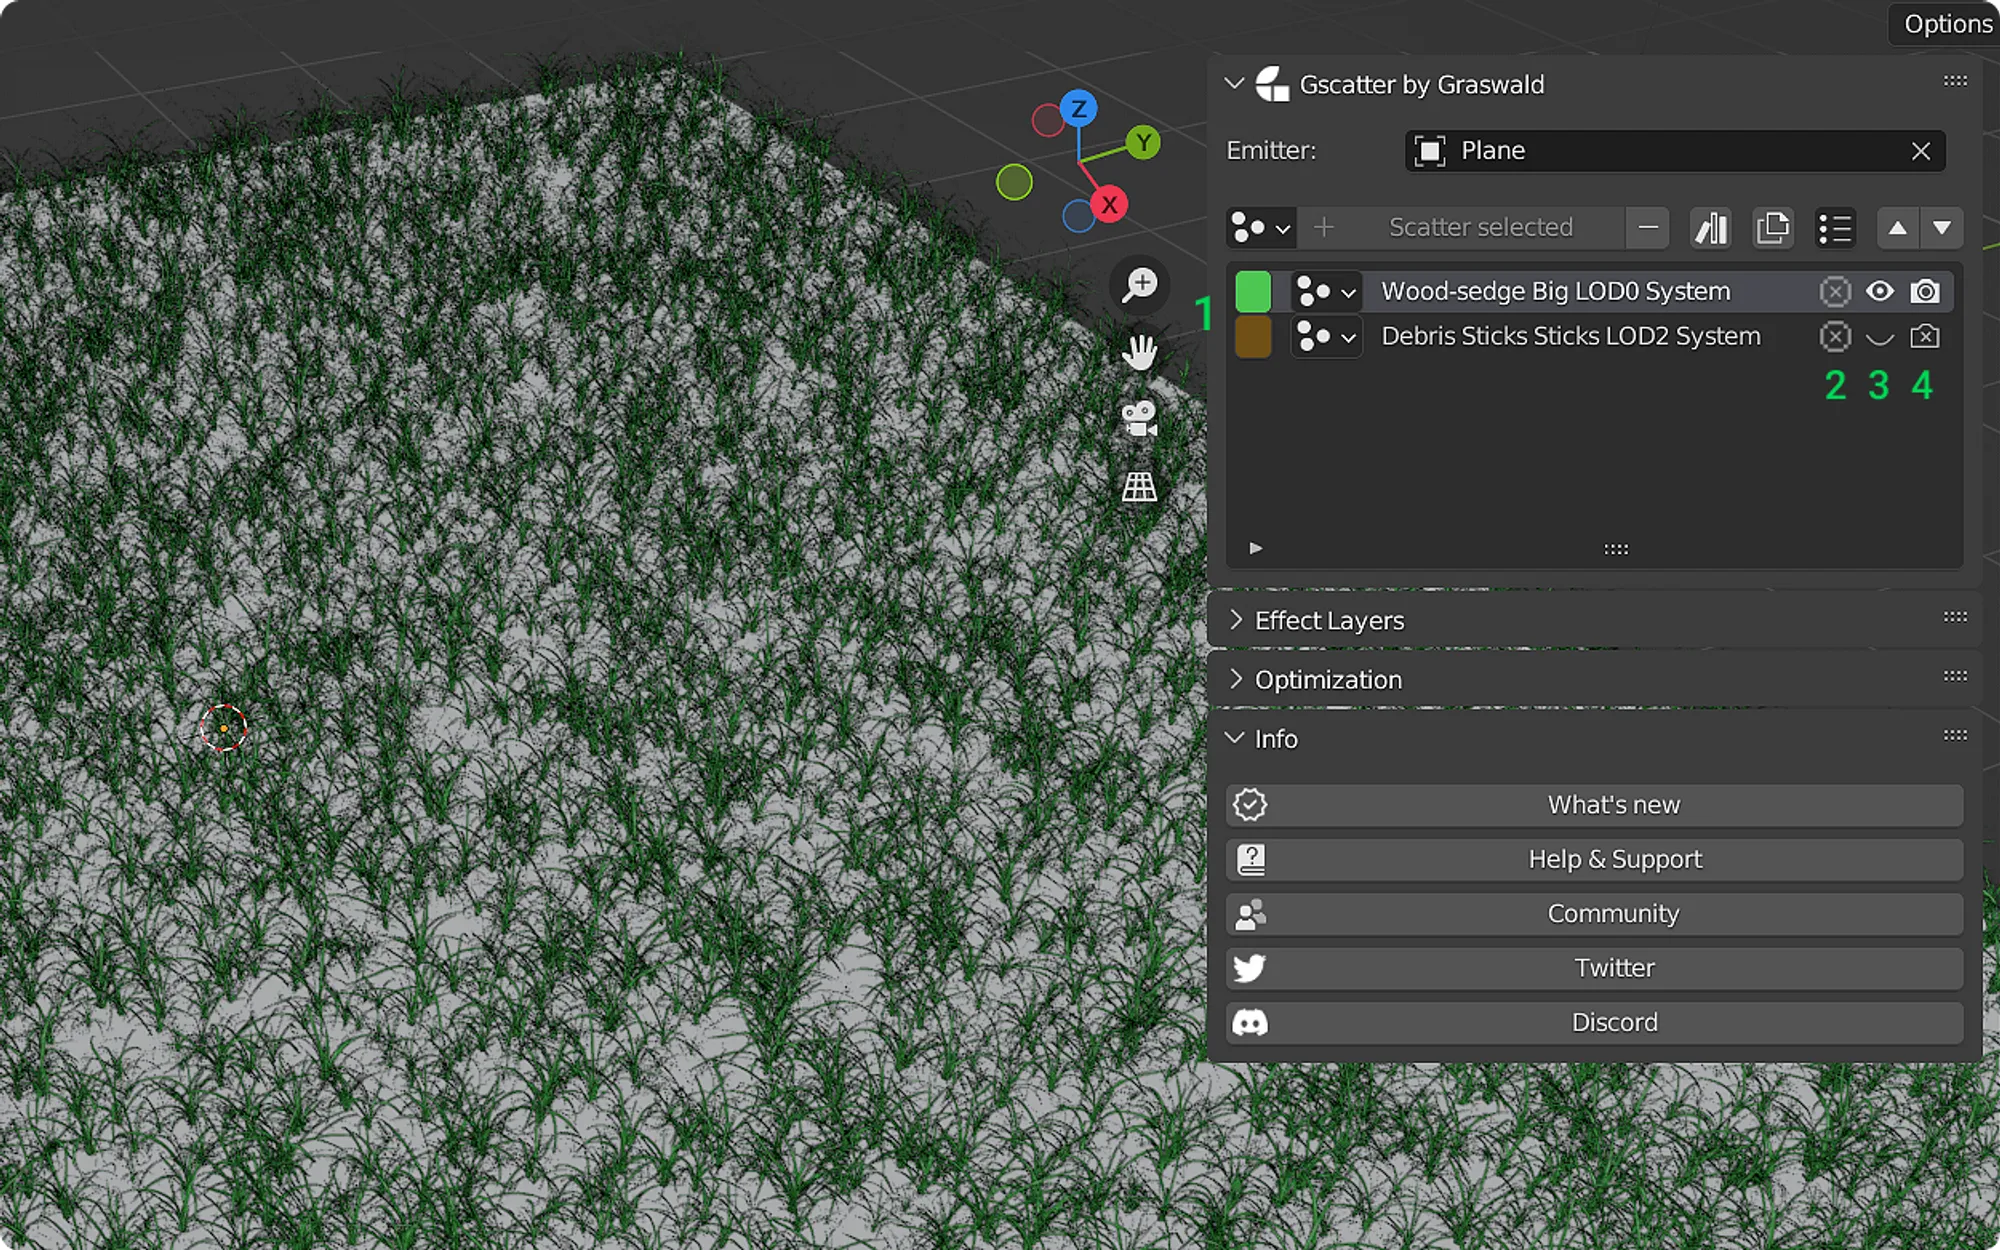Click the duplicate scatter system icon
Screen dimensions: 2000x1250
pos(1772,228)
